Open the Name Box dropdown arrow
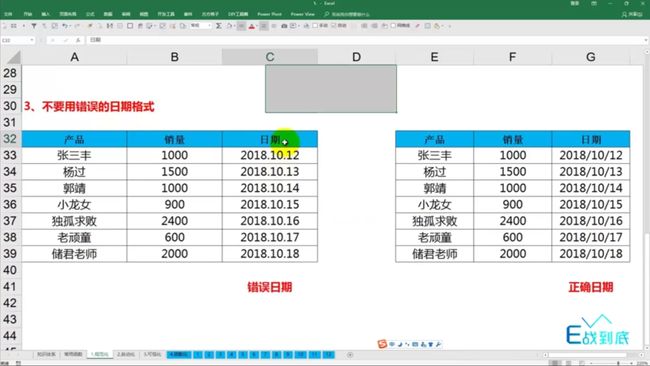The width and height of the screenshot is (650, 366). pyautogui.click(x=32, y=40)
